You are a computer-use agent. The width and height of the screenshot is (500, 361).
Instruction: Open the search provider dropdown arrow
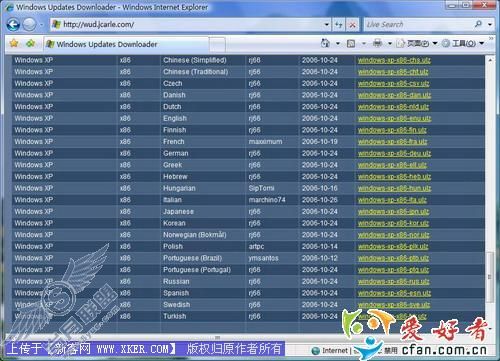490,24
